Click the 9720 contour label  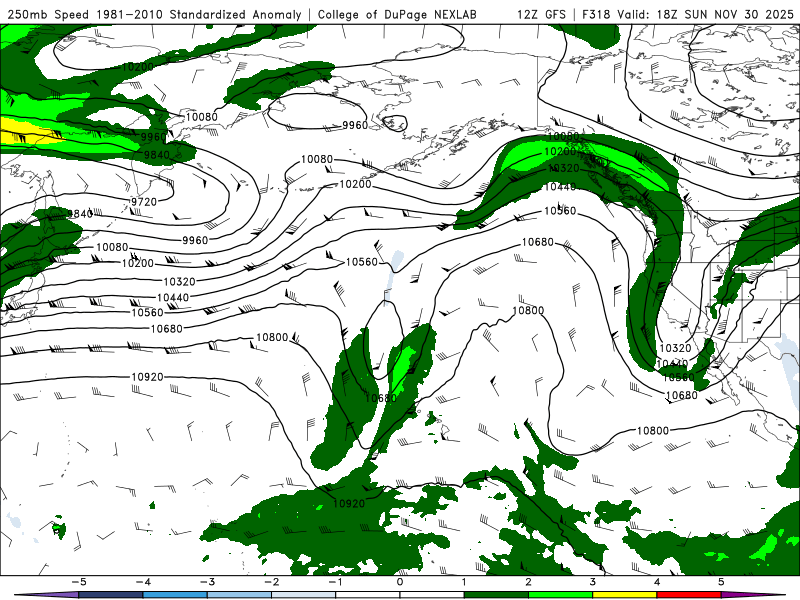pos(144,202)
